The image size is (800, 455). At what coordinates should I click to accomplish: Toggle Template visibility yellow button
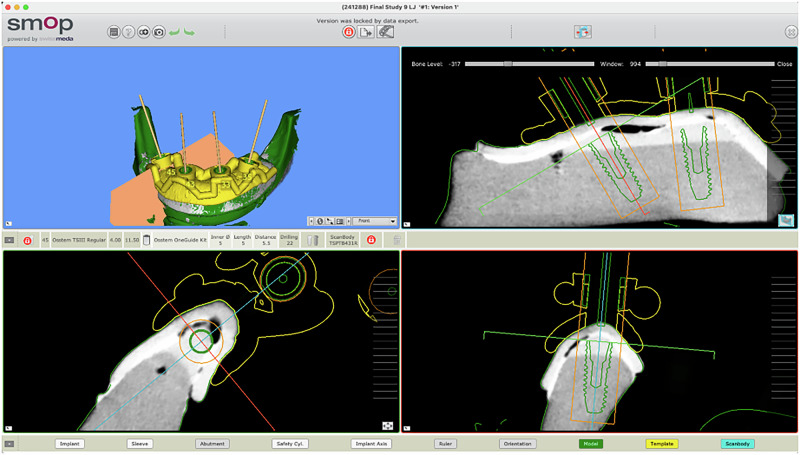[662, 444]
